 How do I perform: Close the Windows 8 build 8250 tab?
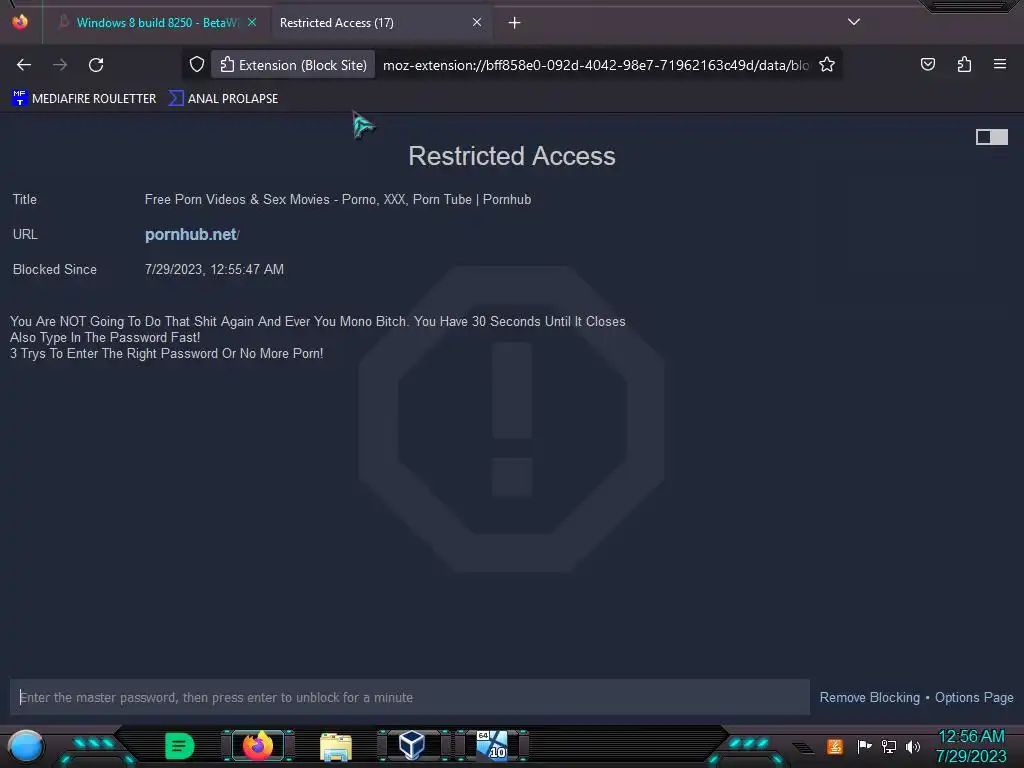click(x=252, y=22)
